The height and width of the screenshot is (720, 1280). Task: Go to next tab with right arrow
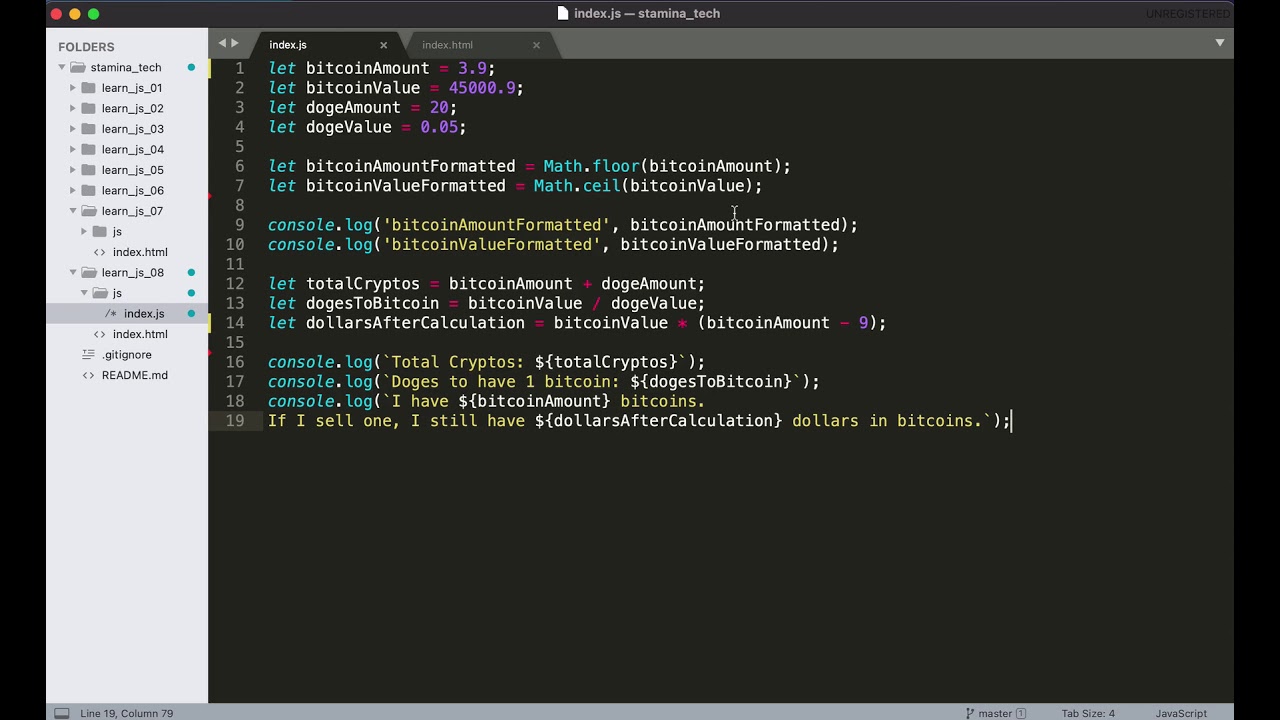tap(235, 43)
